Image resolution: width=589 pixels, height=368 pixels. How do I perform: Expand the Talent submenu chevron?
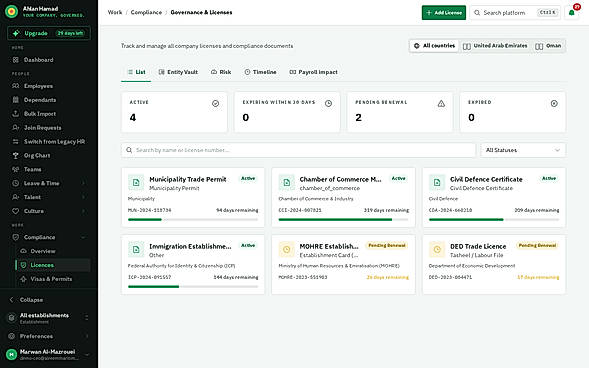83,197
